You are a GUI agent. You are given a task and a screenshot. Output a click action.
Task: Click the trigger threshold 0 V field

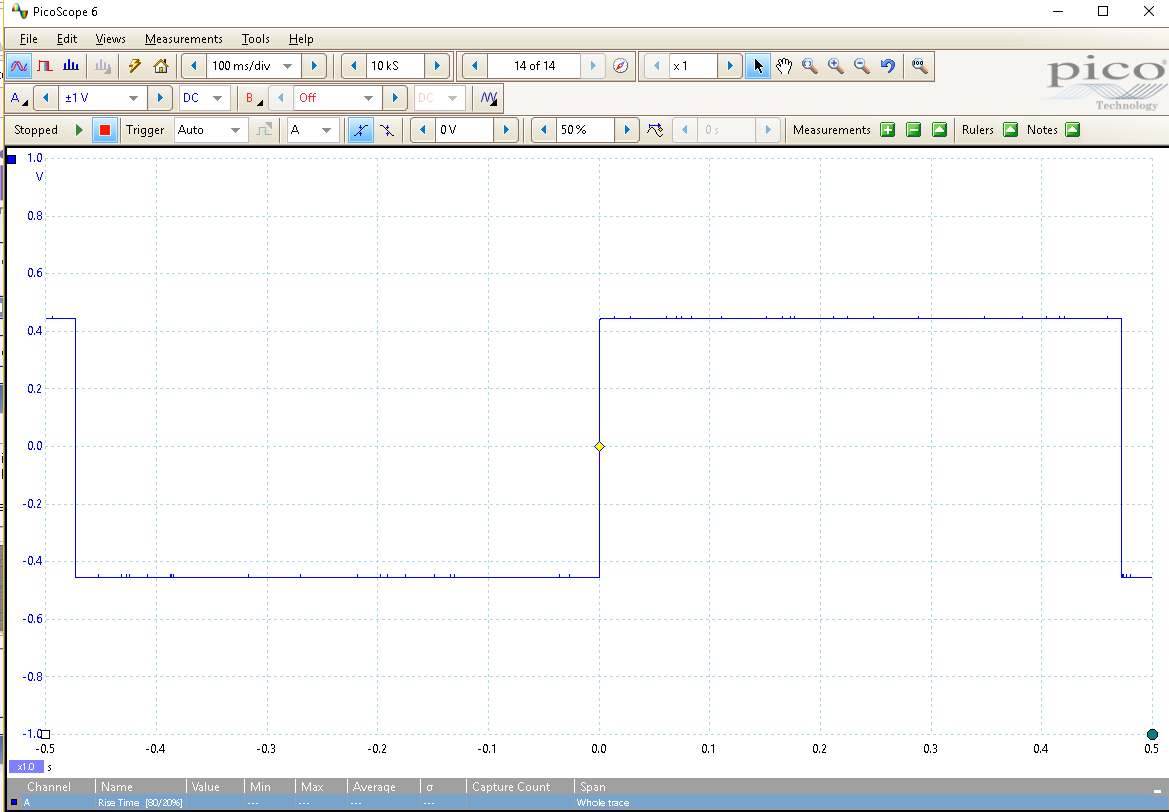(464, 130)
